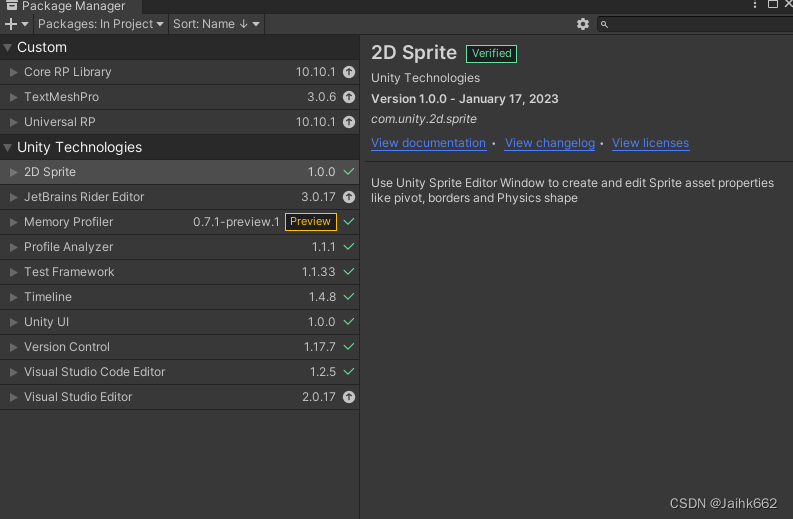Click the checkmark icon for Memory Profiler
Image resolution: width=793 pixels, height=519 pixels.
[349, 222]
